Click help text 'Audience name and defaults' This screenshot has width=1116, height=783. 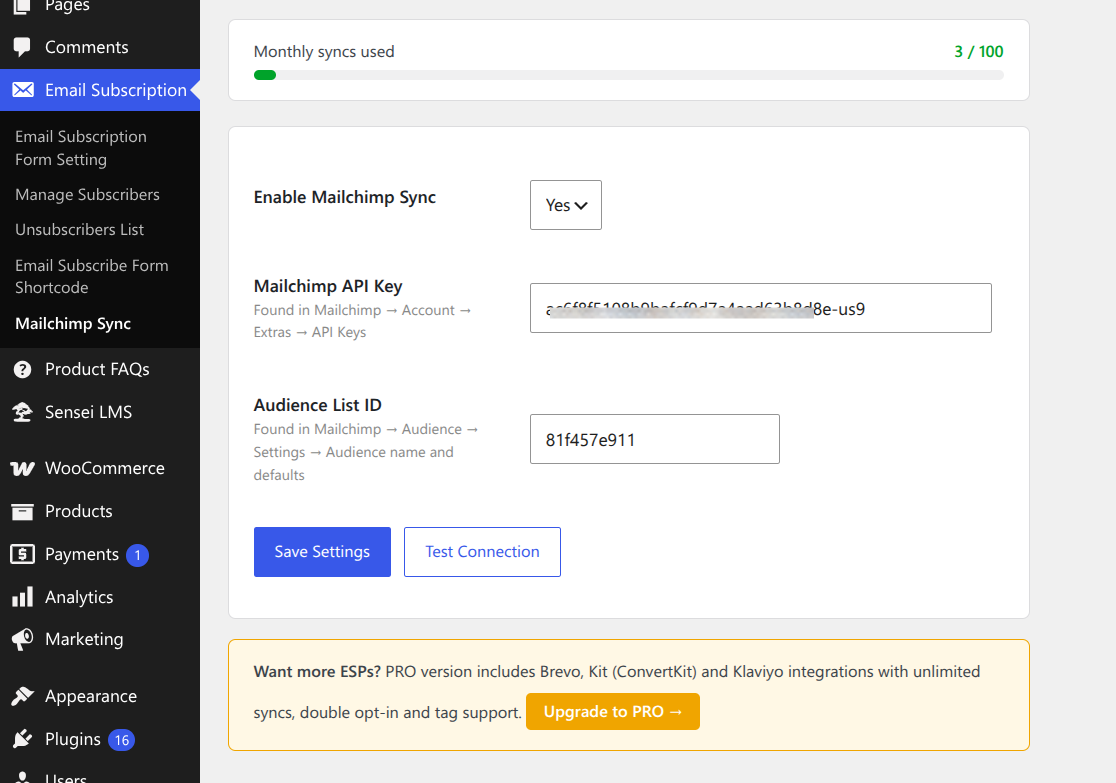[x=354, y=463]
